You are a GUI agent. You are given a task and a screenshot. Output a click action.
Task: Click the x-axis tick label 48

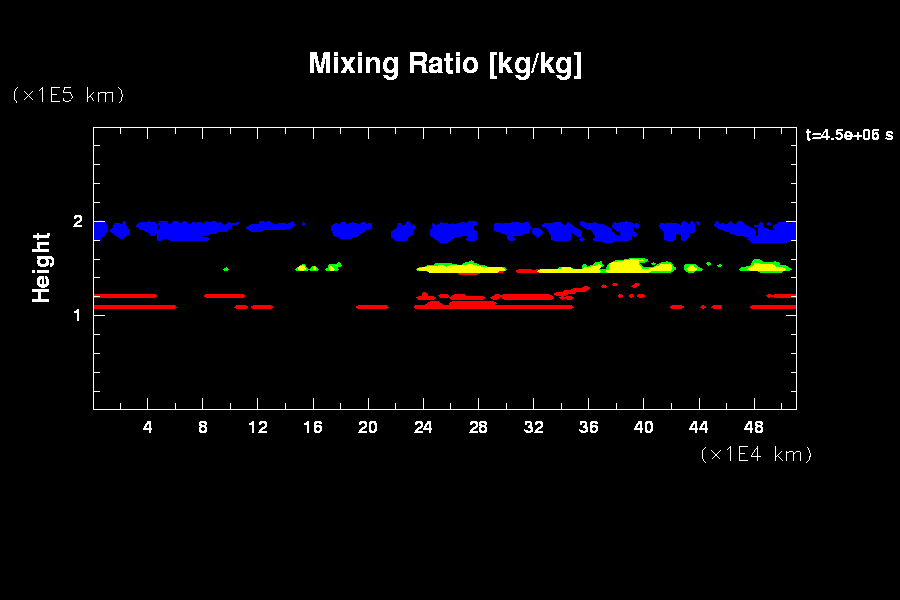coord(754,427)
